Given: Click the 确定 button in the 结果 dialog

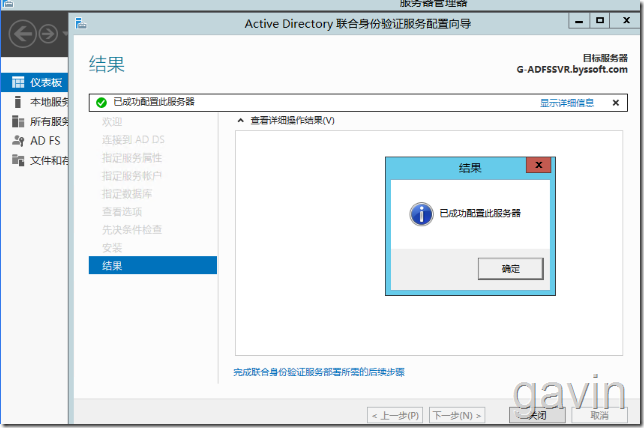Looking at the screenshot, I should click(511, 269).
